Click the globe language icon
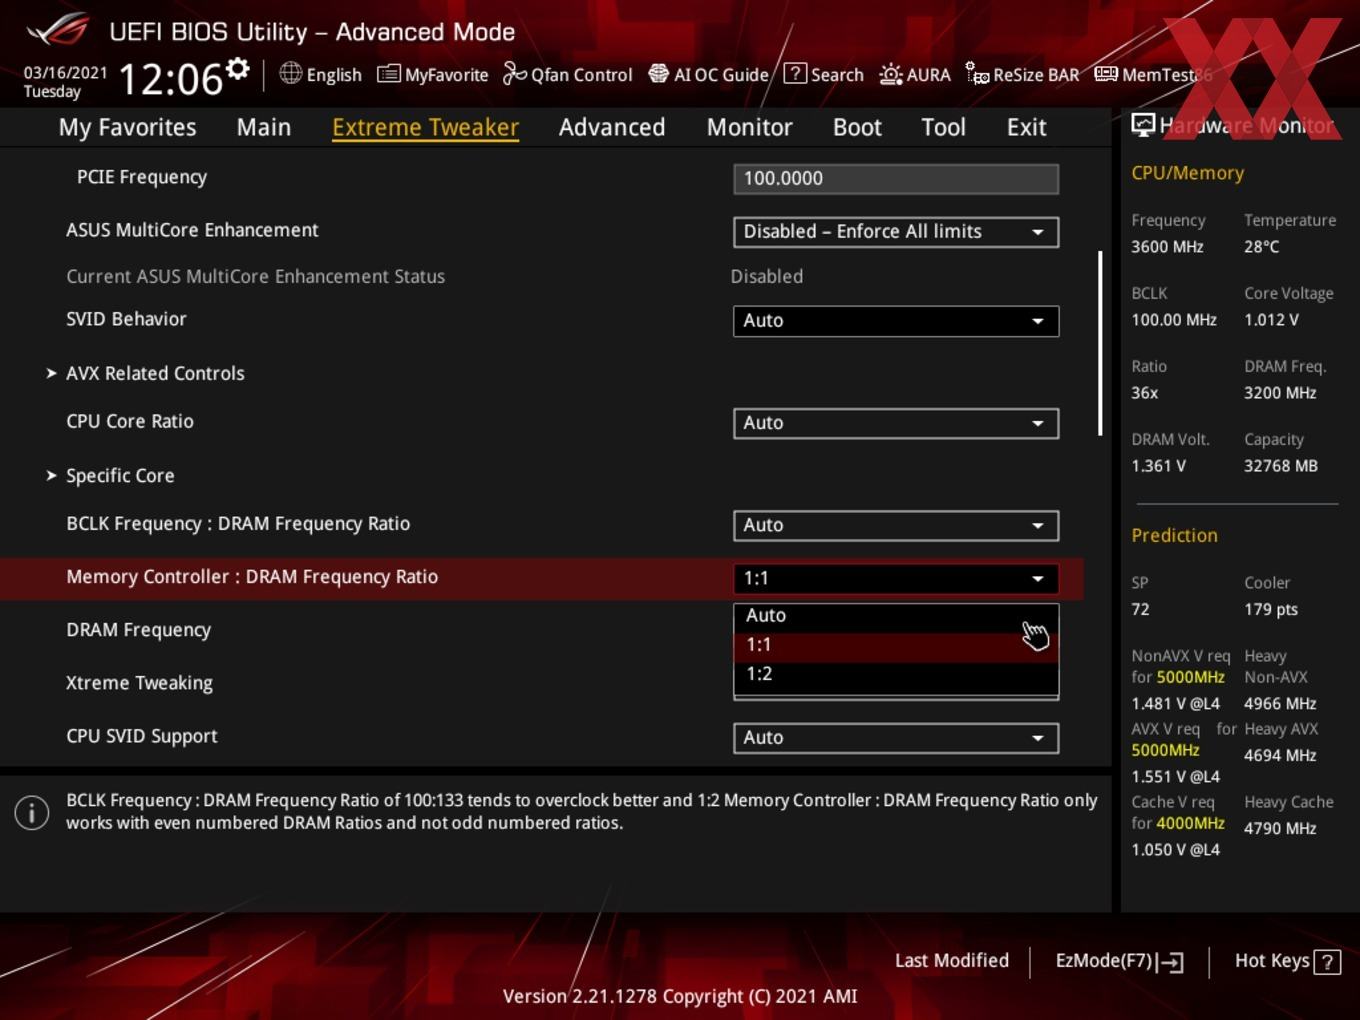This screenshot has height=1020, width=1360. point(290,73)
